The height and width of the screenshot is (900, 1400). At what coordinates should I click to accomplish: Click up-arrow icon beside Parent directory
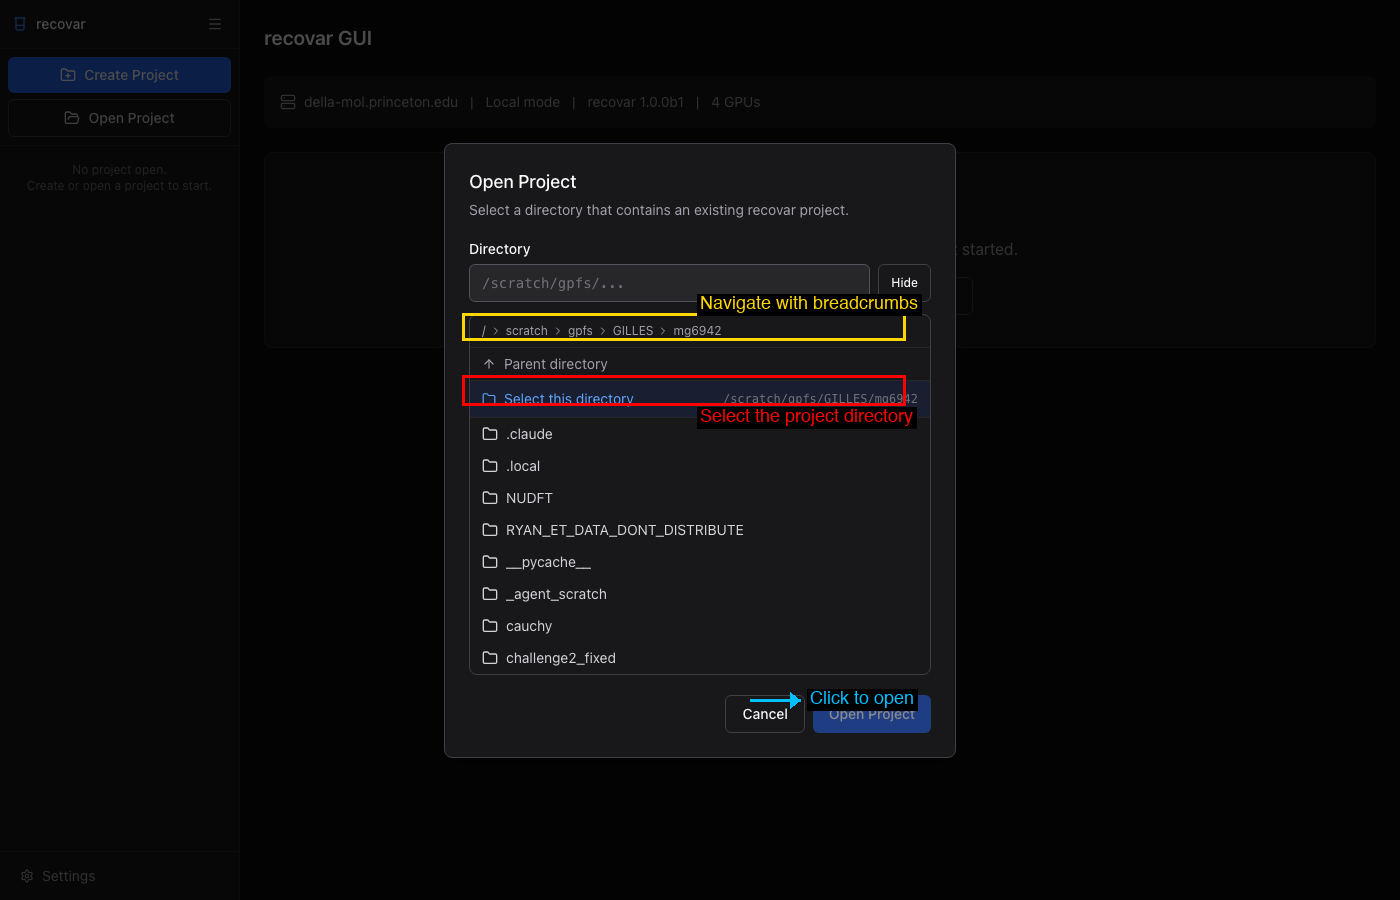[489, 364]
